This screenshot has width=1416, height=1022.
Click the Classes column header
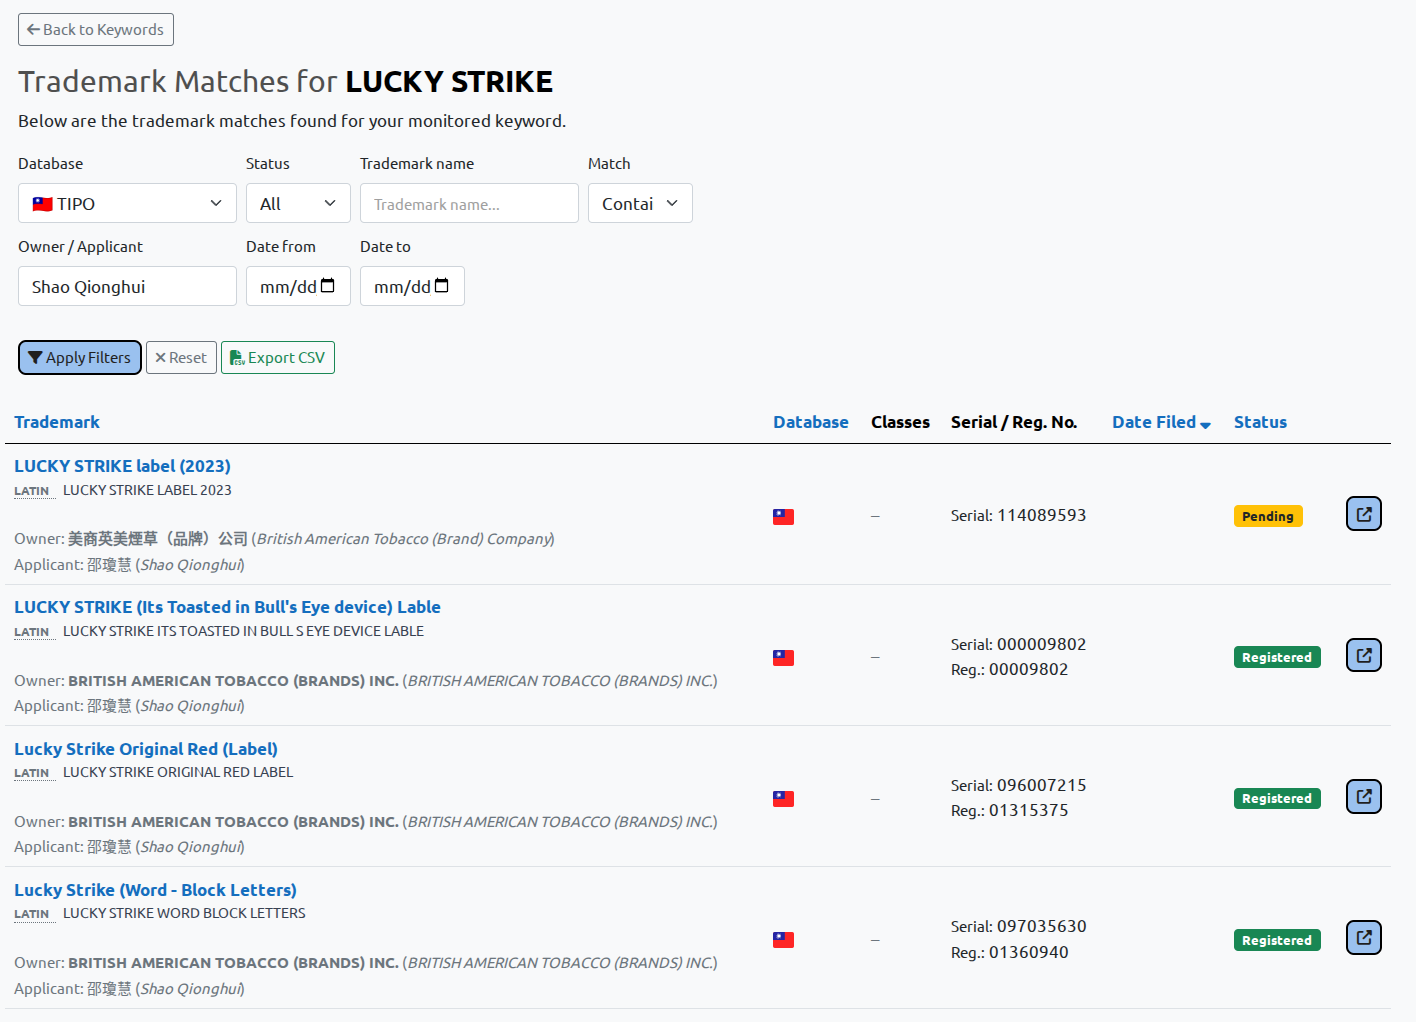coord(900,422)
